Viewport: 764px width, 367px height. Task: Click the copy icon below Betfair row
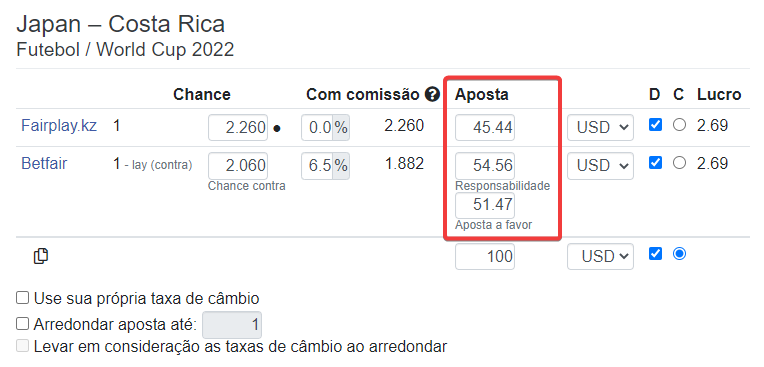(41, 256)
